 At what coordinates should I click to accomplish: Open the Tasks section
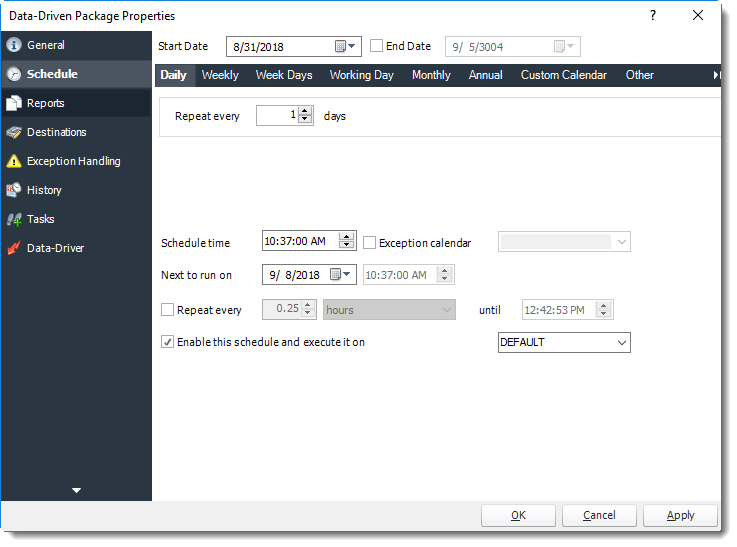tap(76, 219)
